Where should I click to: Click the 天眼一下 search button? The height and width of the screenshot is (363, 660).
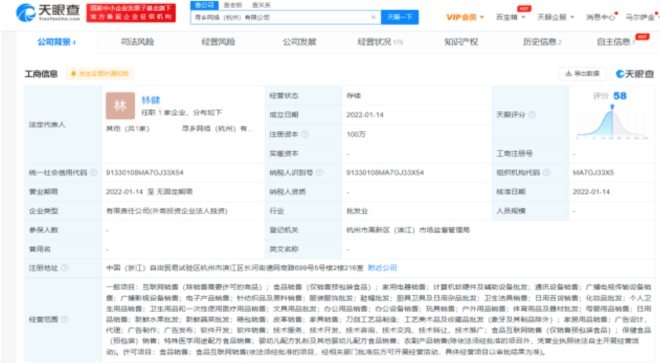click(400, 17)
